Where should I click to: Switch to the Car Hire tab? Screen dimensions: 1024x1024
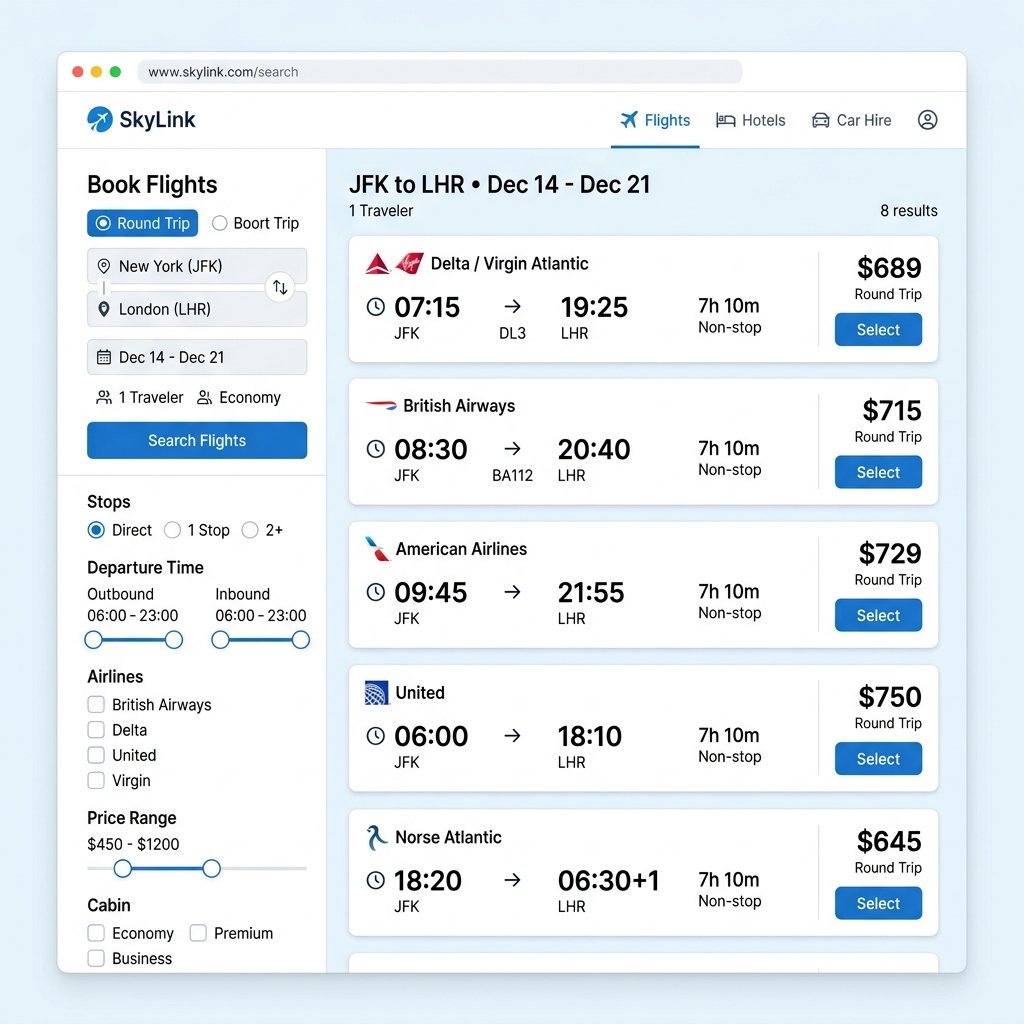[x=851, y=120]
